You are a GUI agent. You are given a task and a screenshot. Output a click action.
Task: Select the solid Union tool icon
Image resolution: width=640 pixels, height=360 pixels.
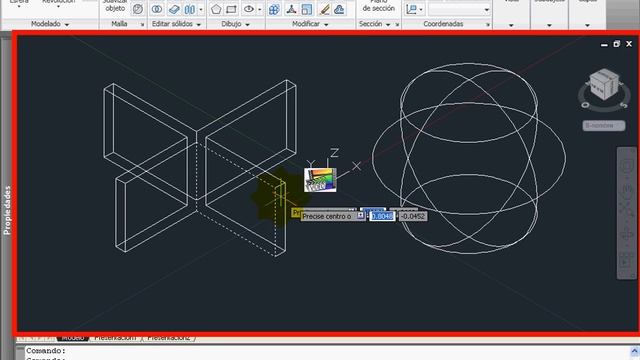(x=157, y=9)
